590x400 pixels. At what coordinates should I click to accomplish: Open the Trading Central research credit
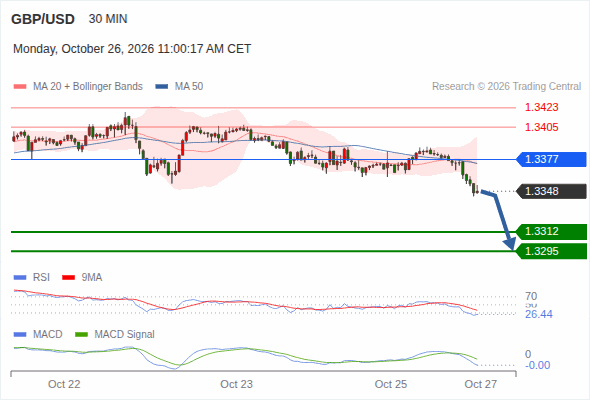(x=506, y=87)
